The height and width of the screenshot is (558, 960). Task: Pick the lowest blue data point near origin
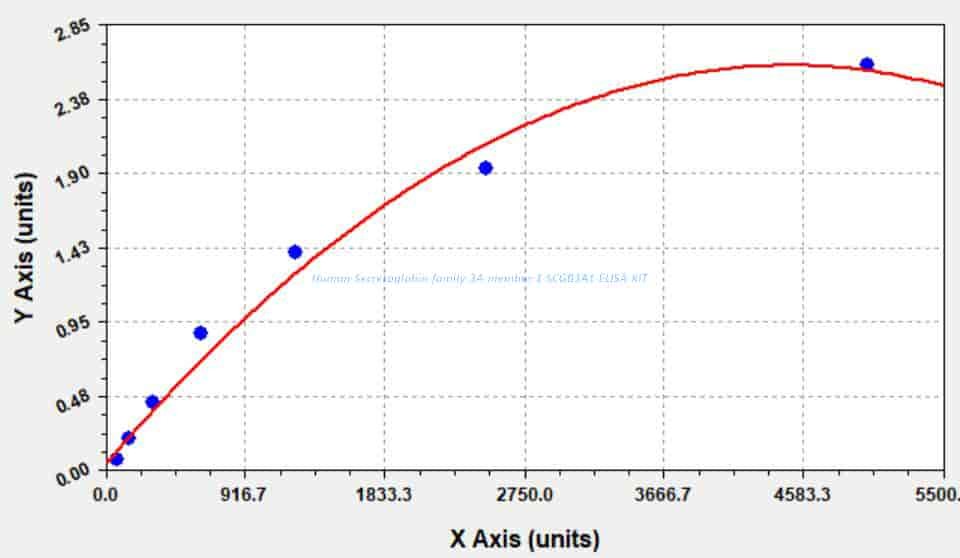(116, 459)
